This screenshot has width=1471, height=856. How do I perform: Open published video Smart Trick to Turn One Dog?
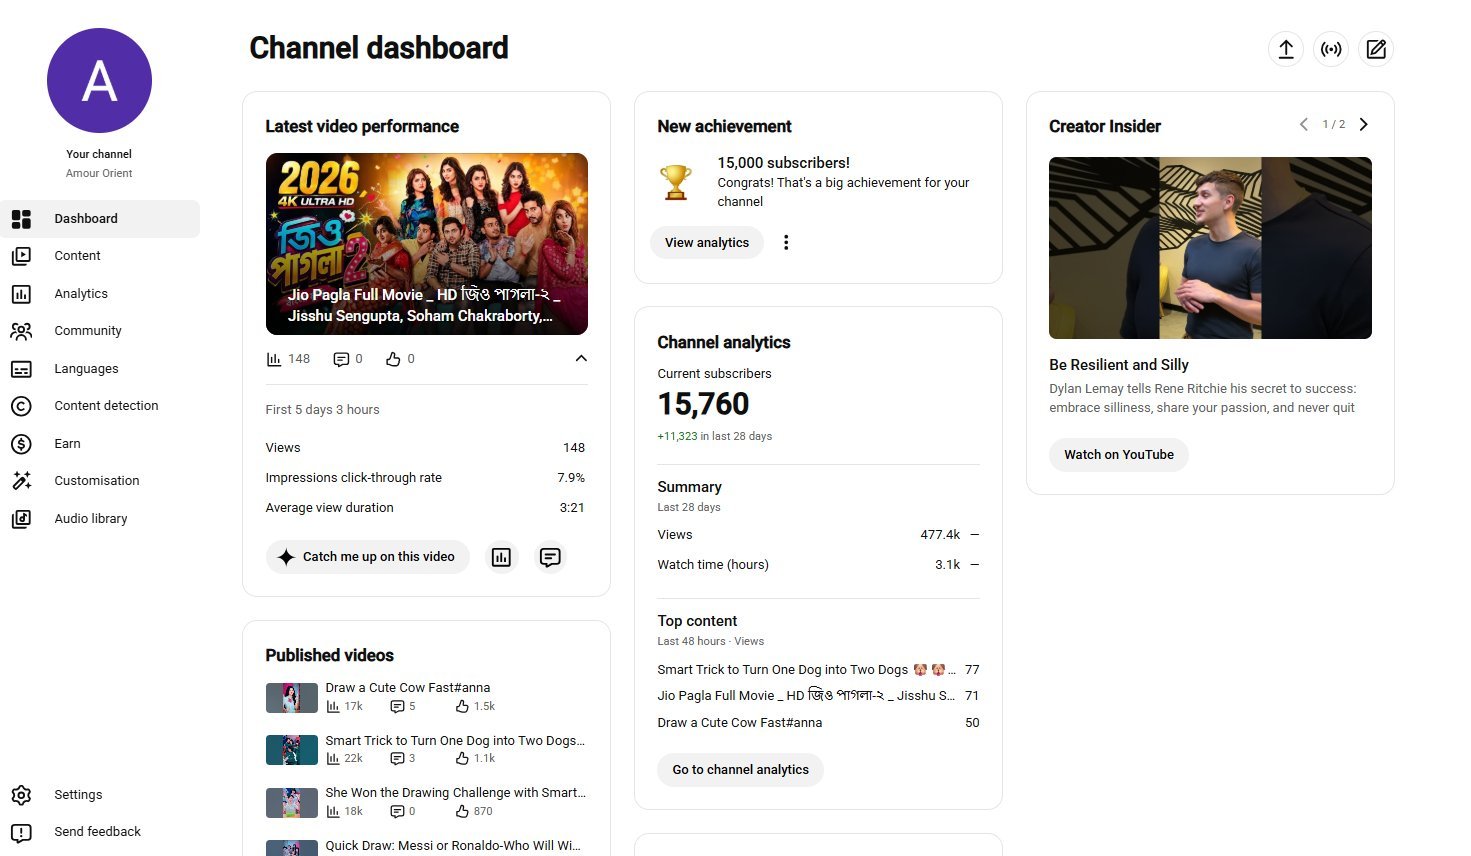coord(455,741)
